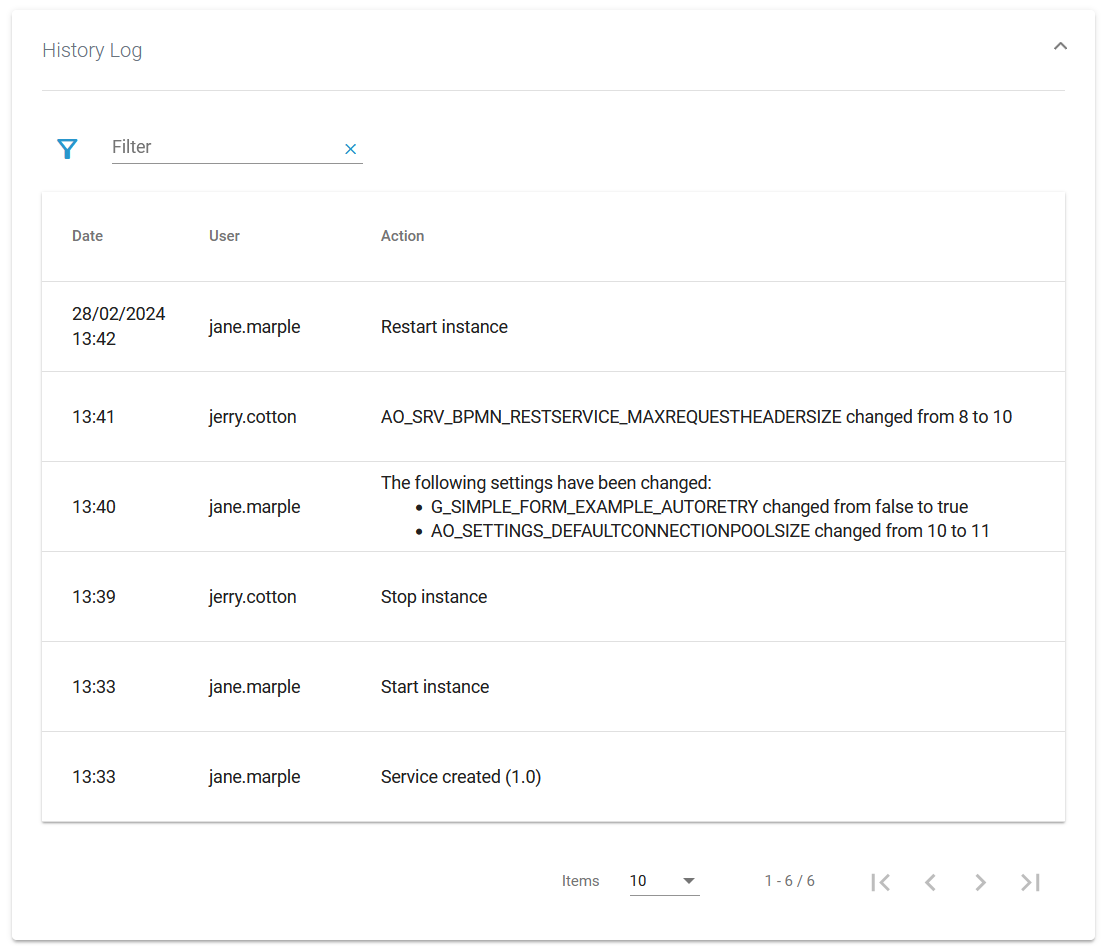Viewport: 1105px width, 949px height.
Task: Click the Action column header
Action: [402, 236]
